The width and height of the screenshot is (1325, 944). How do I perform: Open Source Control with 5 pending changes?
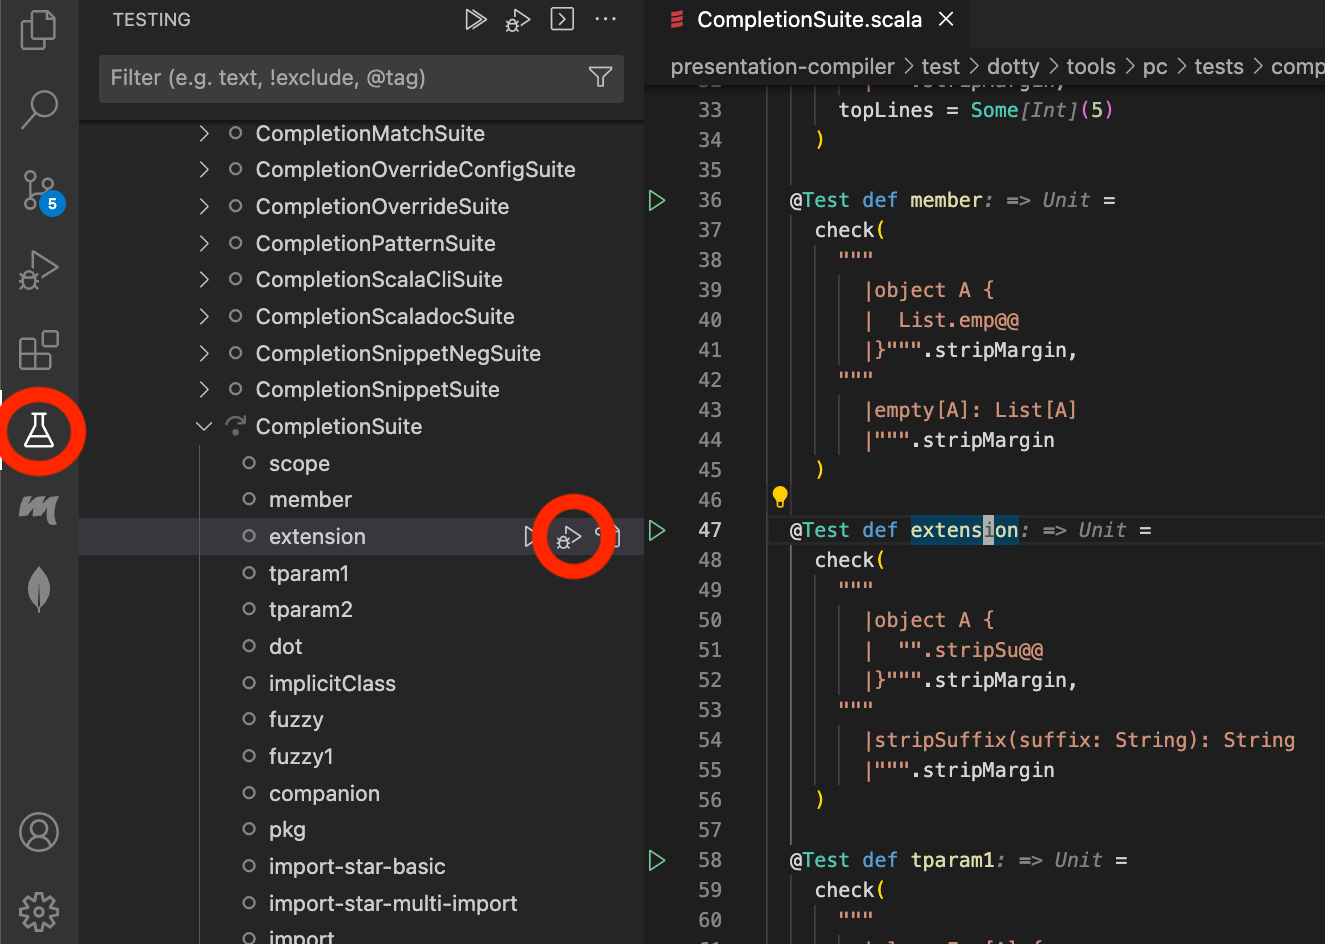pyautogui.click(x=38, y=190)
